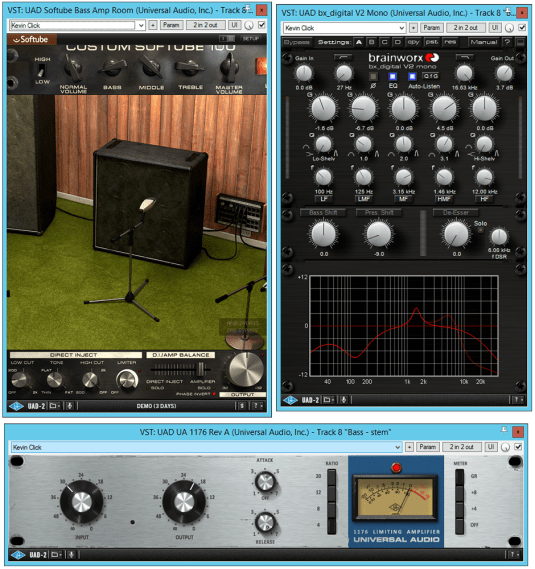Click screen icon right of bx_digital help button
The width and height of the screenshot is (535, 569).
520,42
